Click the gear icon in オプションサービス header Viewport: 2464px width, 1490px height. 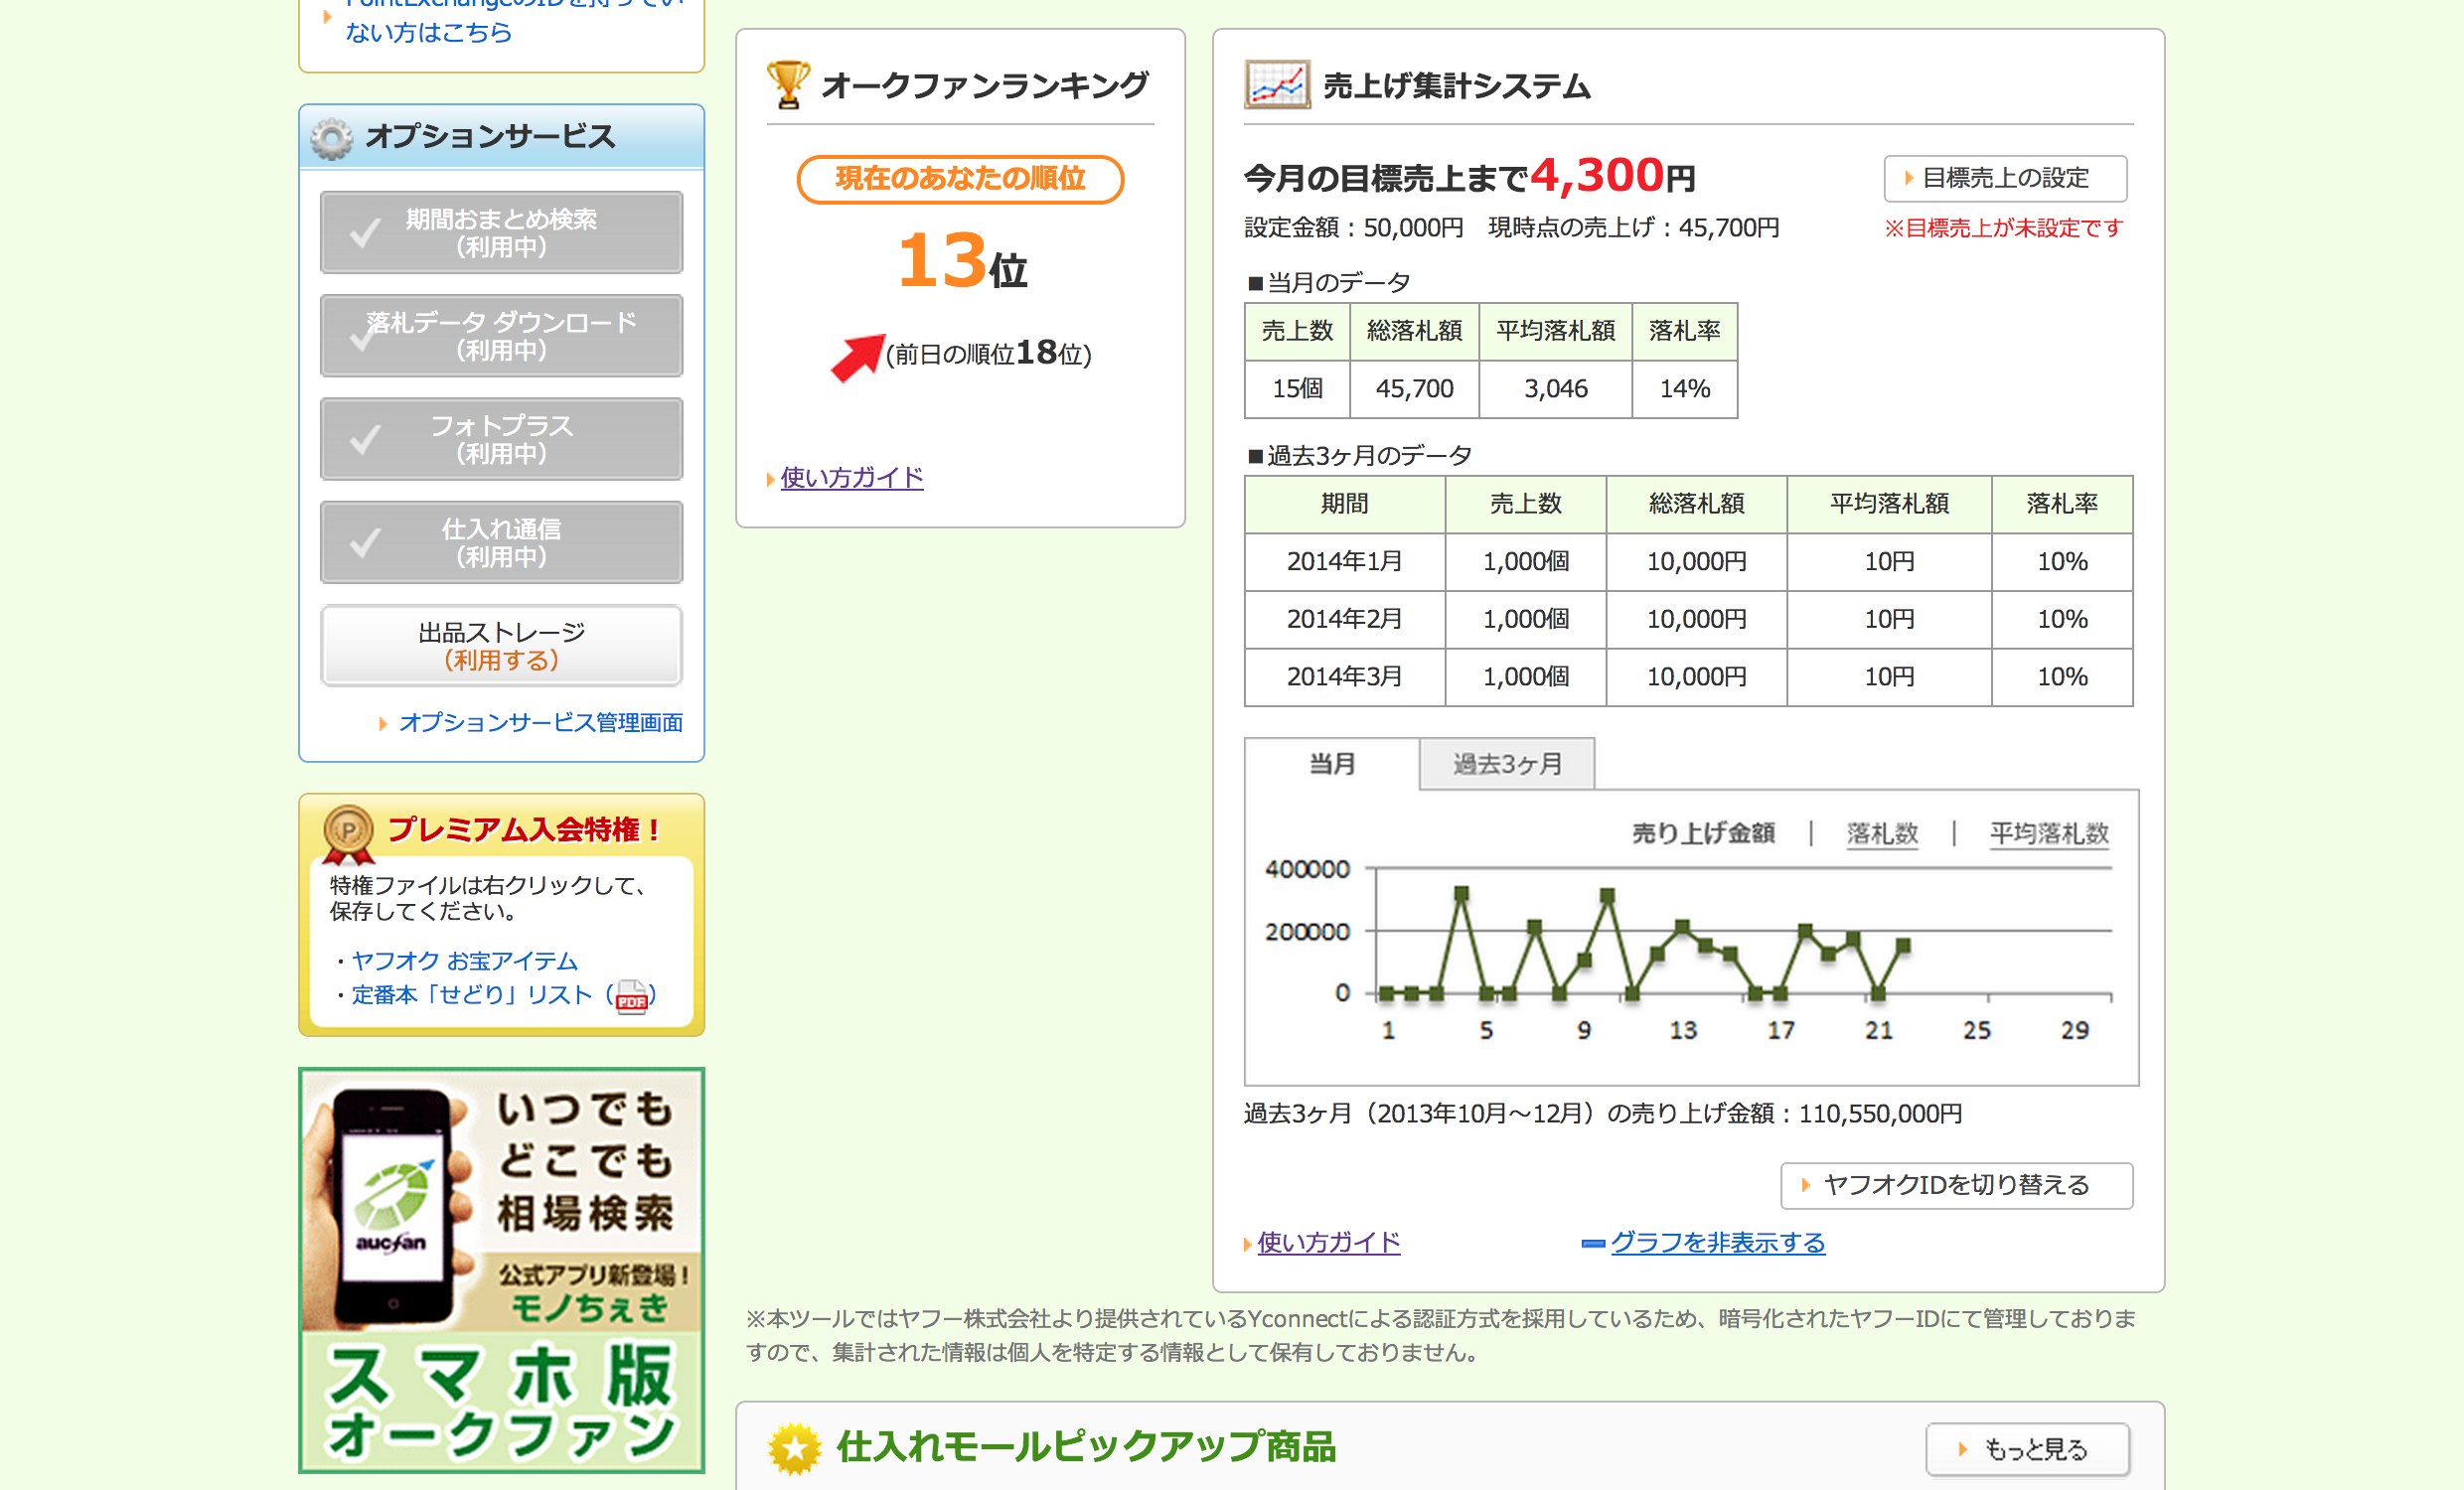coord(331,138)
